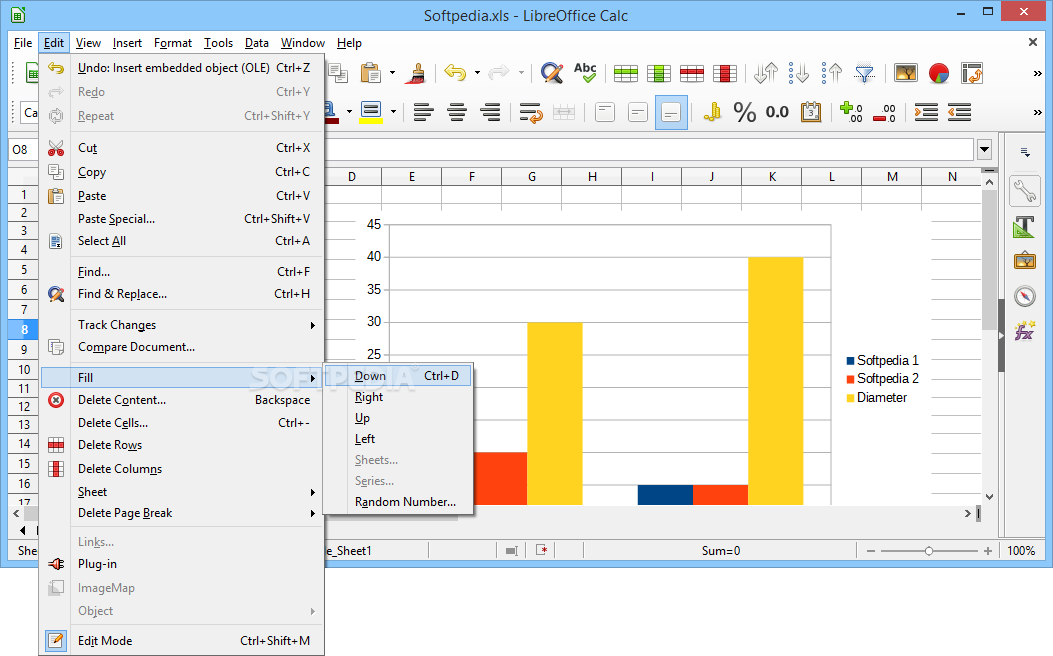Open sidebar settings menu button
Screen dimensions: 1053x656
point(1025,152)
